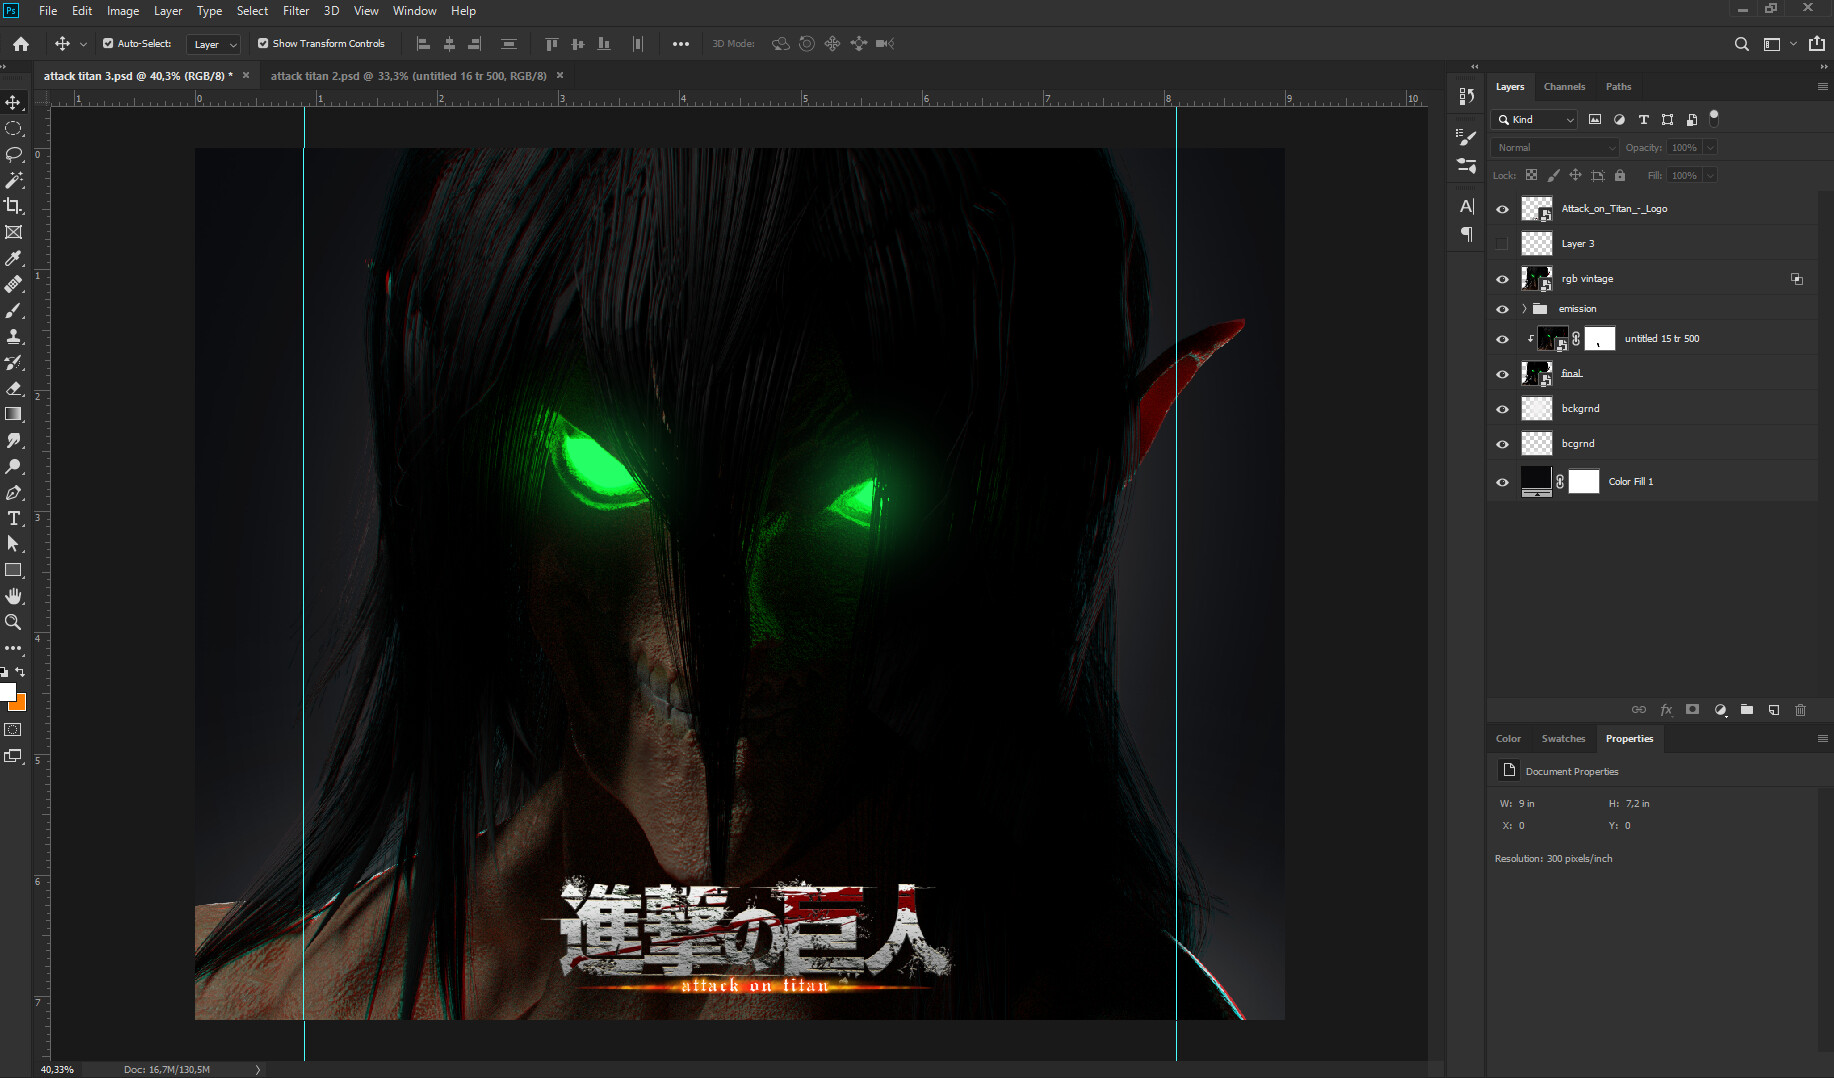Hide the bckgrnd layer
Viewport: 1834px width, 1078px height.
(1502, 409)
